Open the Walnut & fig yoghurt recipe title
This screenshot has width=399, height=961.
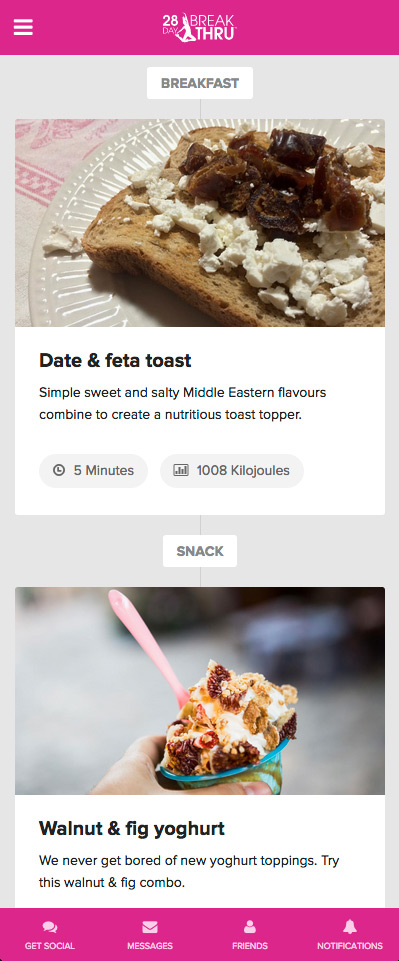(x=132, y=829)
